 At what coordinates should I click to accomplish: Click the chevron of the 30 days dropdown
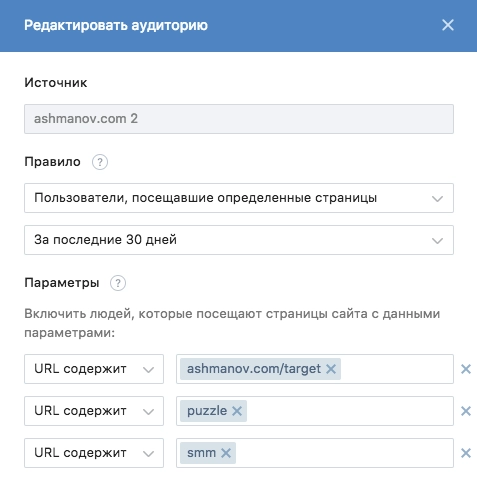(x=437, y=241)
